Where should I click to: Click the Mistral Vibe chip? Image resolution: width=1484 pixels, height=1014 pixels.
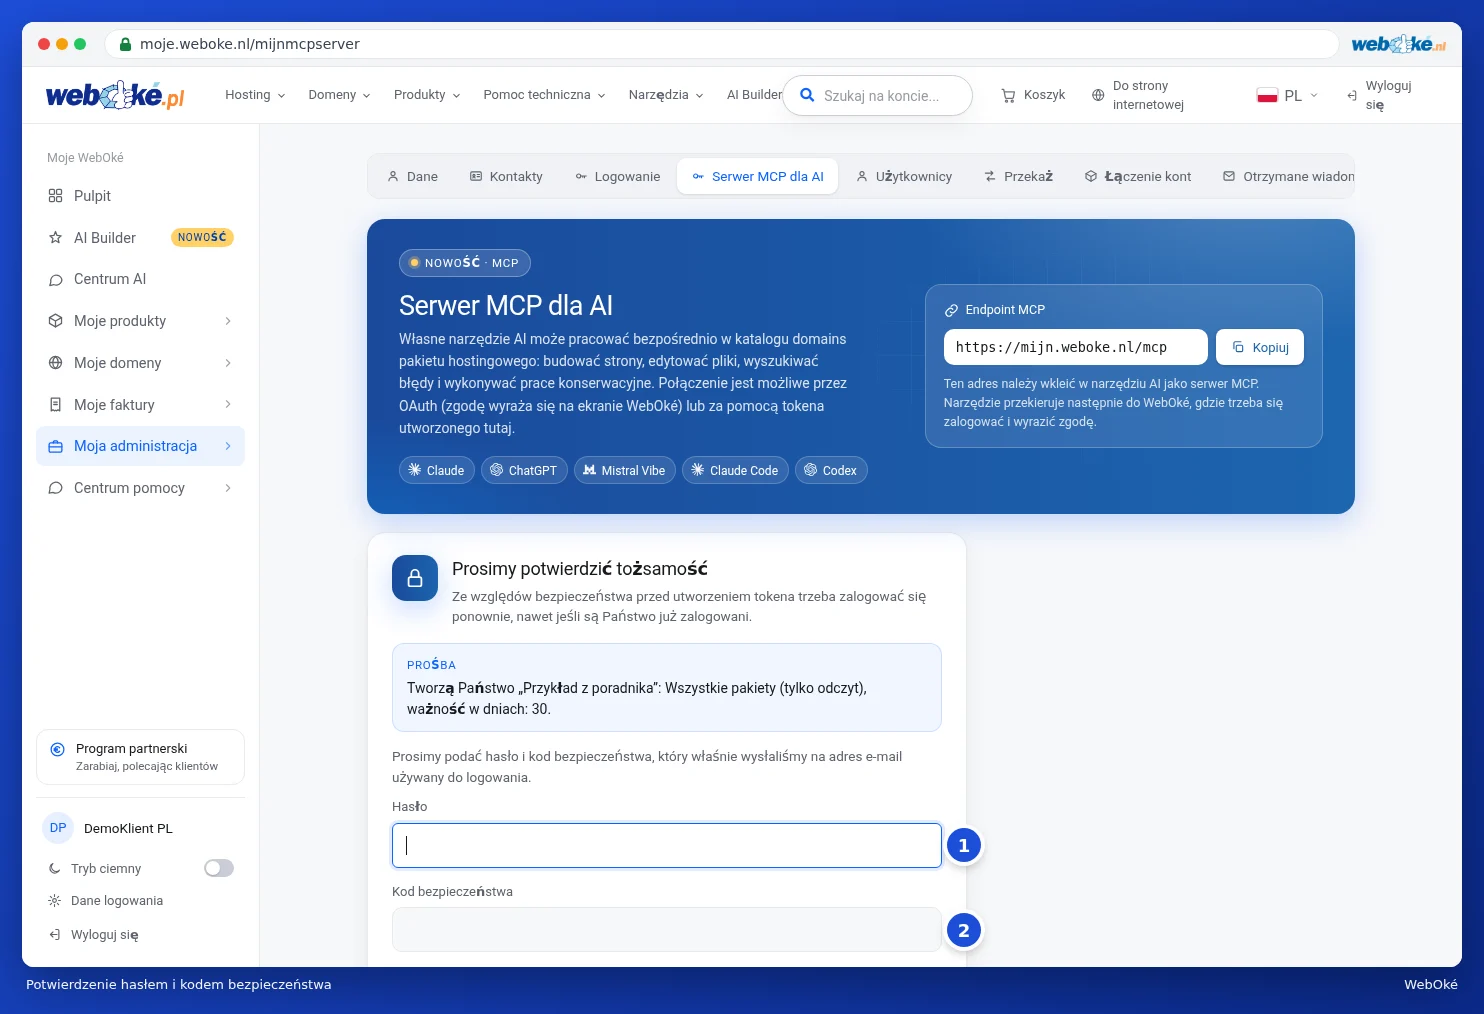(625, 470)
